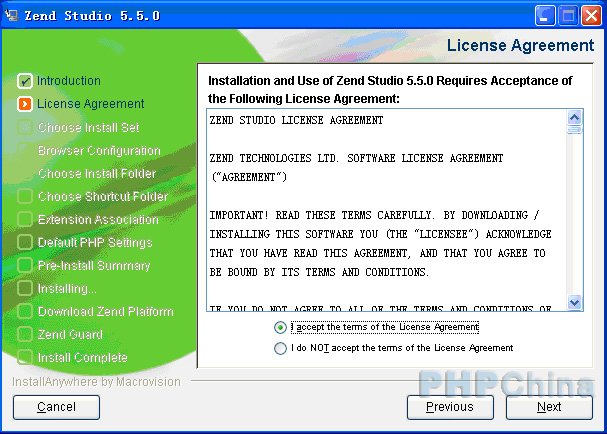607x434 pixels.
Task: Click the Extension Association step
Action: [x=98, y=219]
